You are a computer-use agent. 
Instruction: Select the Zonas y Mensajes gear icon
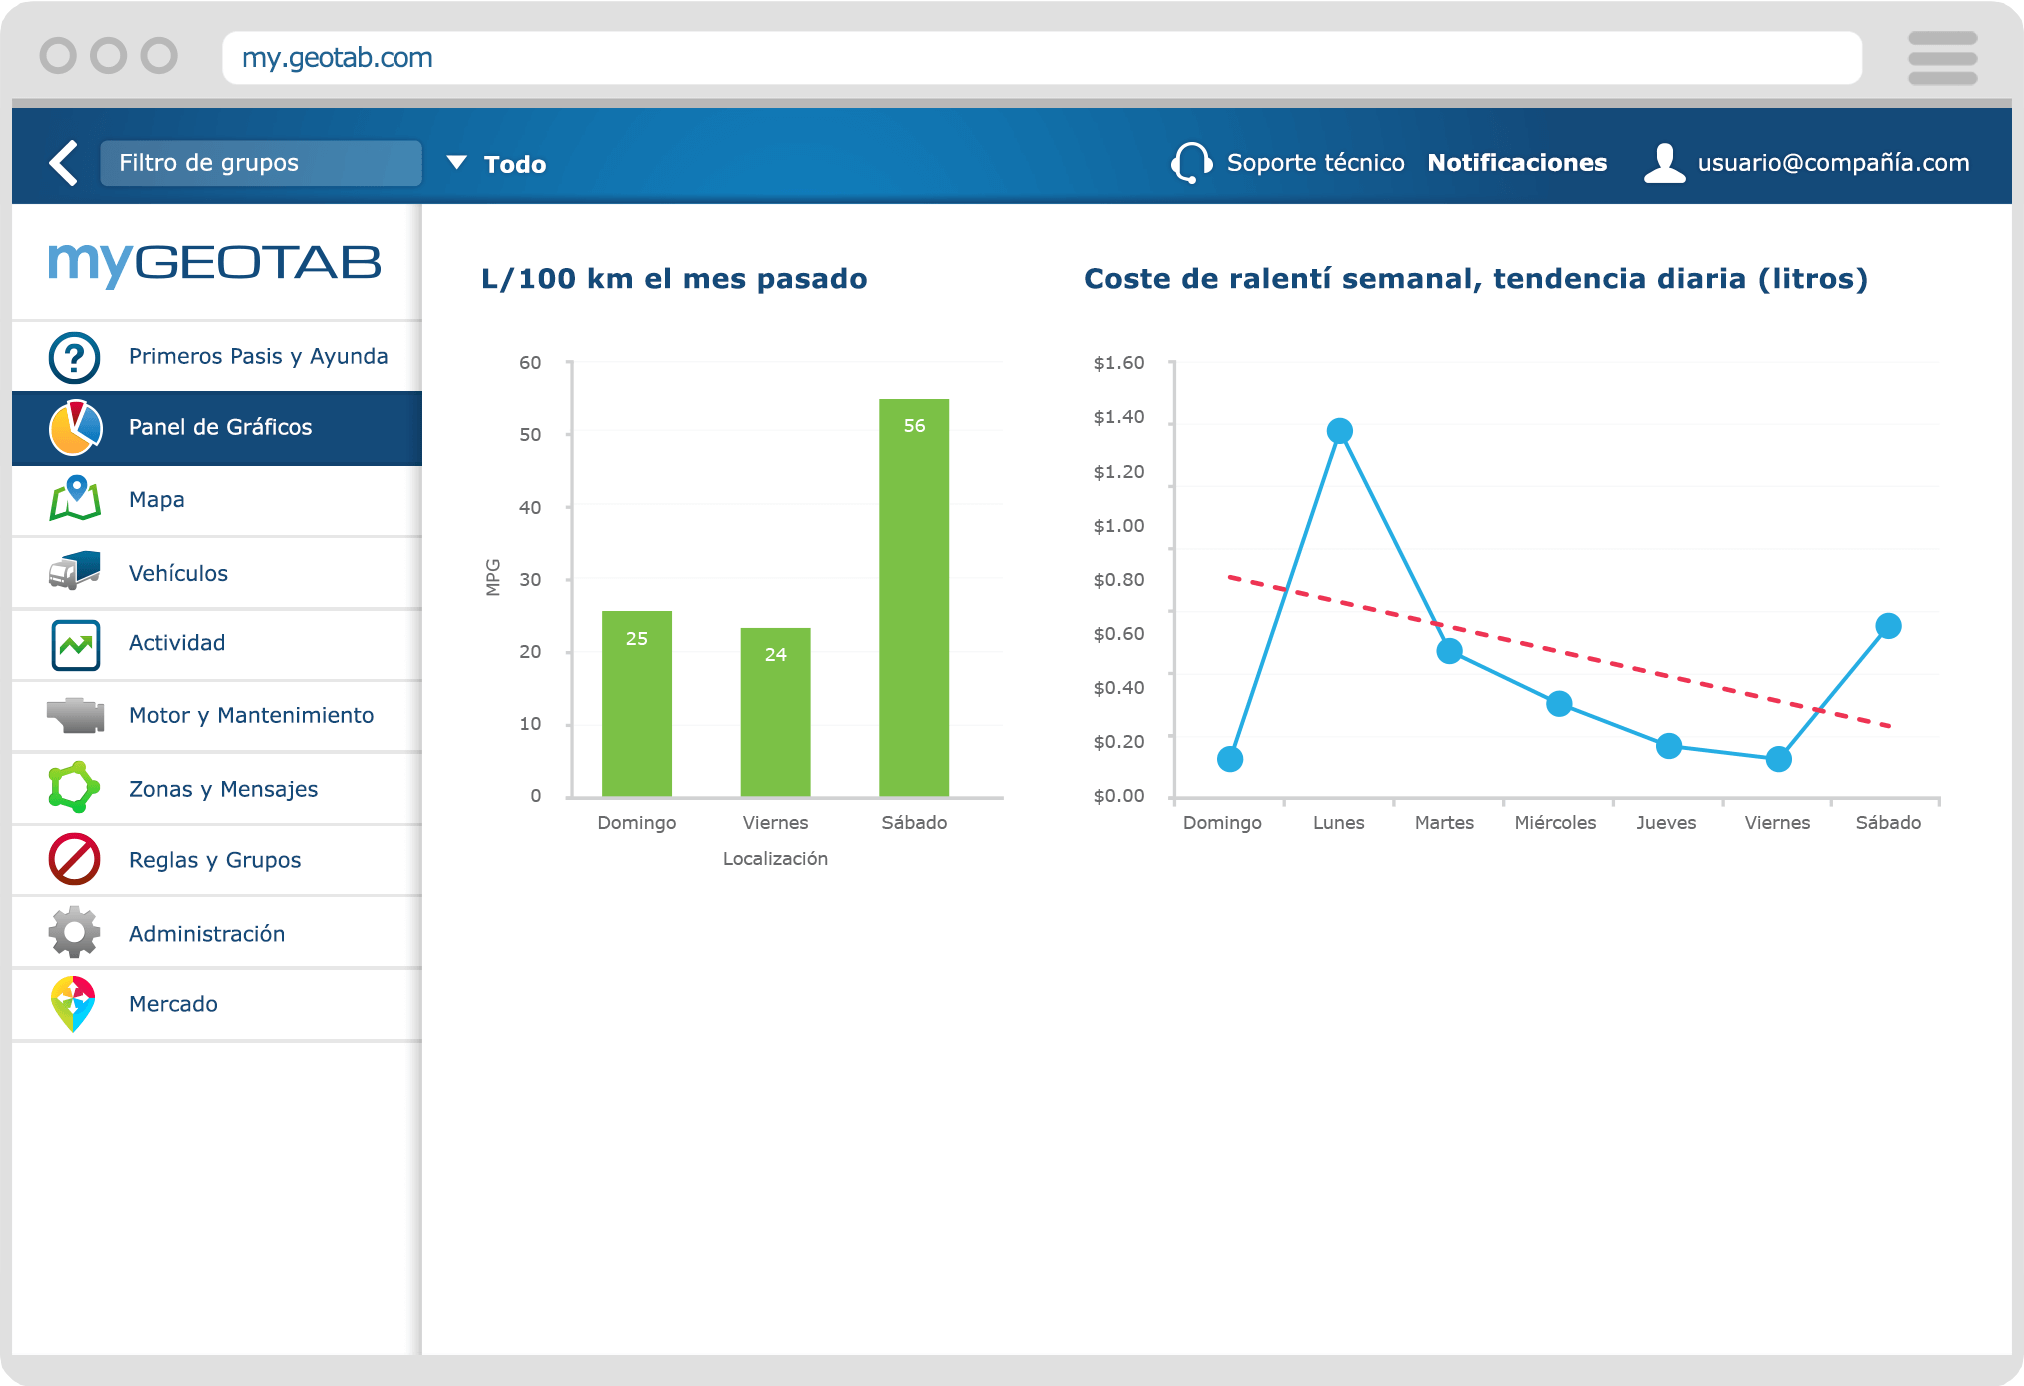click(75, 788)
